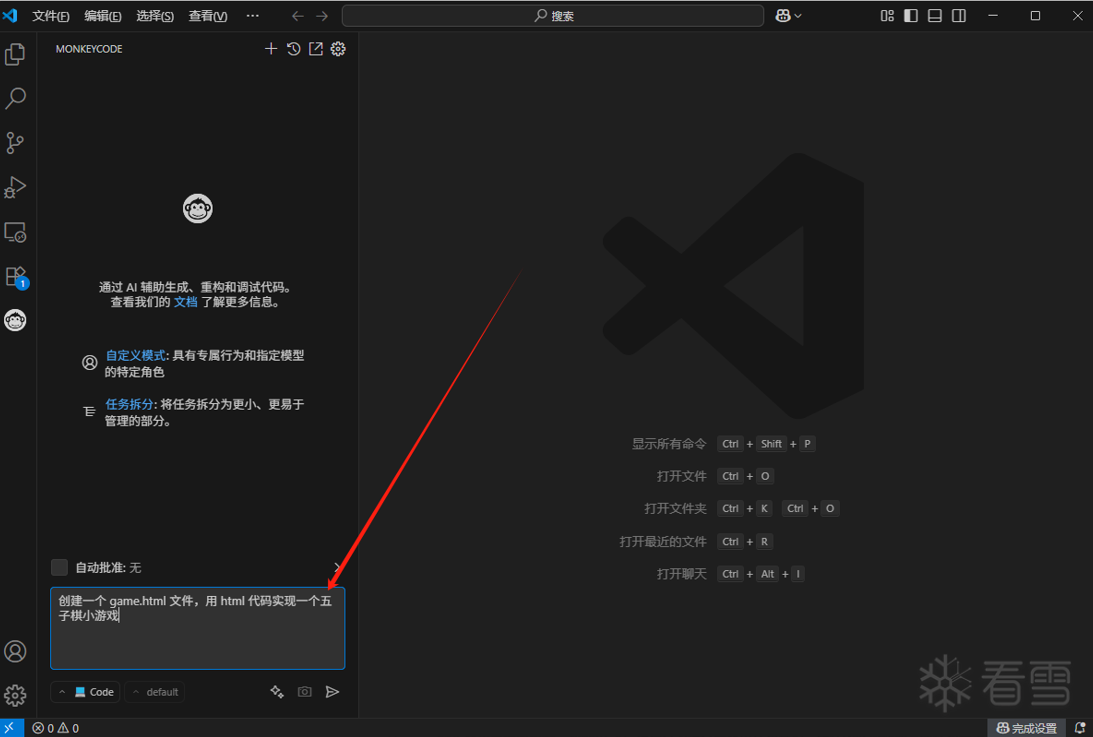Open the Manage gear in activity bar

click(x=15, y=695)
